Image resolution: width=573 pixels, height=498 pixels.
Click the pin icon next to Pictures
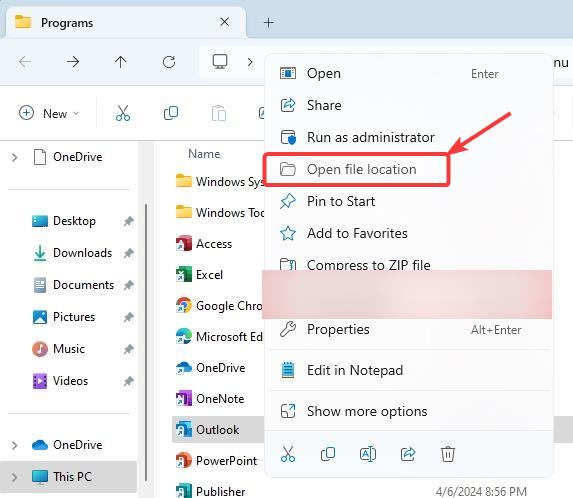point(128,317)
